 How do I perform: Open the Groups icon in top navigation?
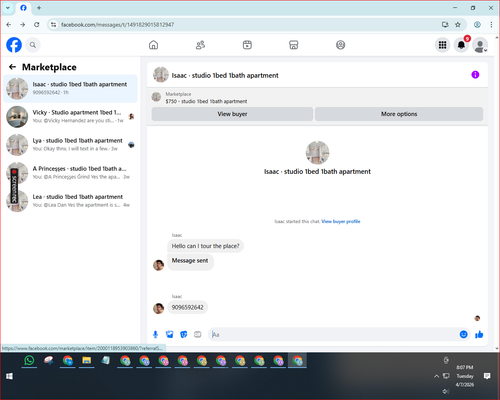340,45
